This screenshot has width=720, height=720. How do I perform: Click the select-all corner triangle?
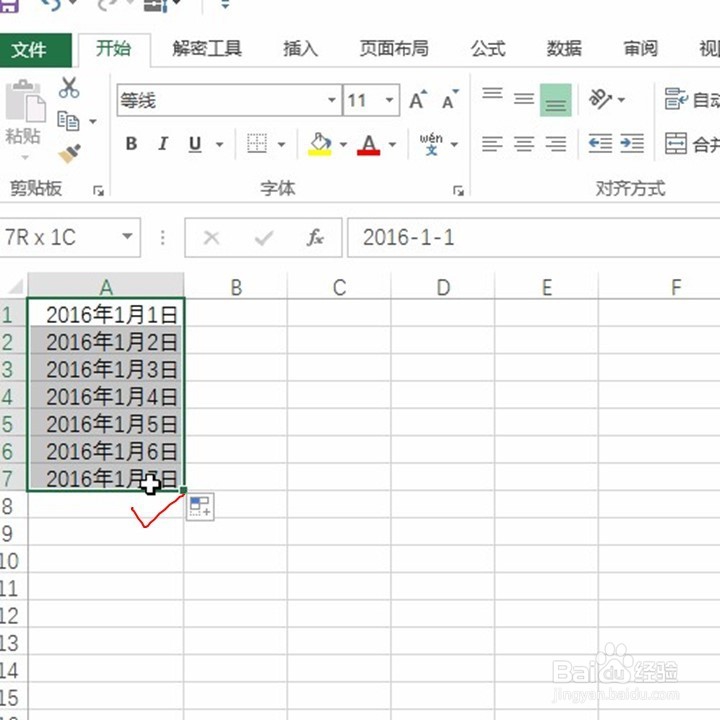coord(15,287)
